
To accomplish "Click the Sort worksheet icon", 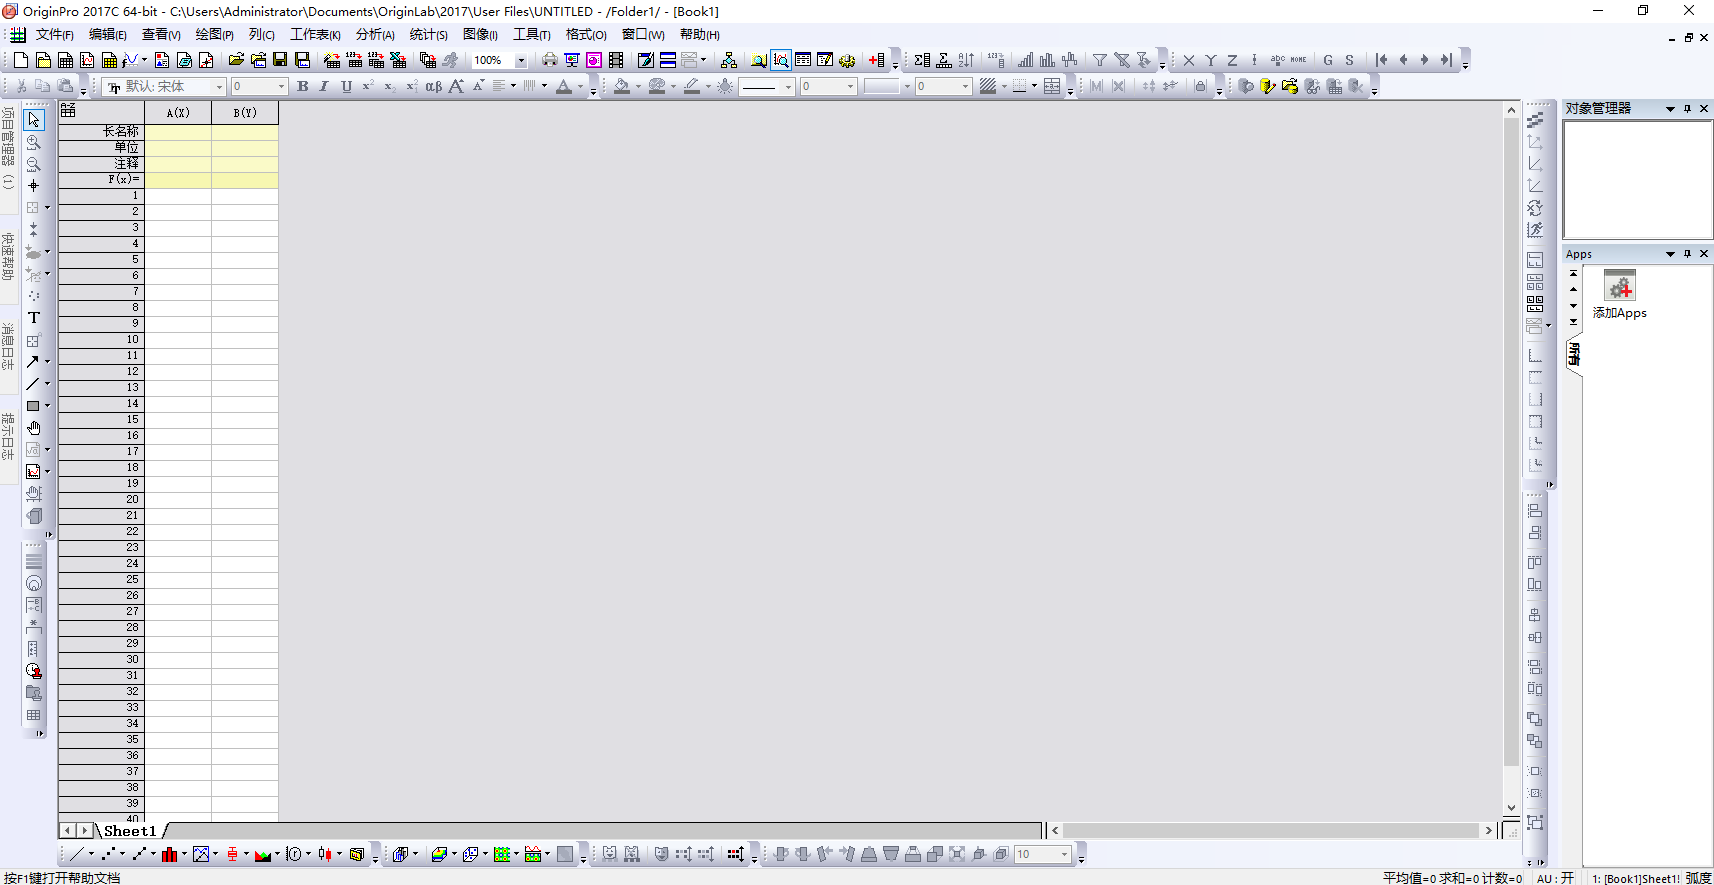I will click(x=966, y=60).
